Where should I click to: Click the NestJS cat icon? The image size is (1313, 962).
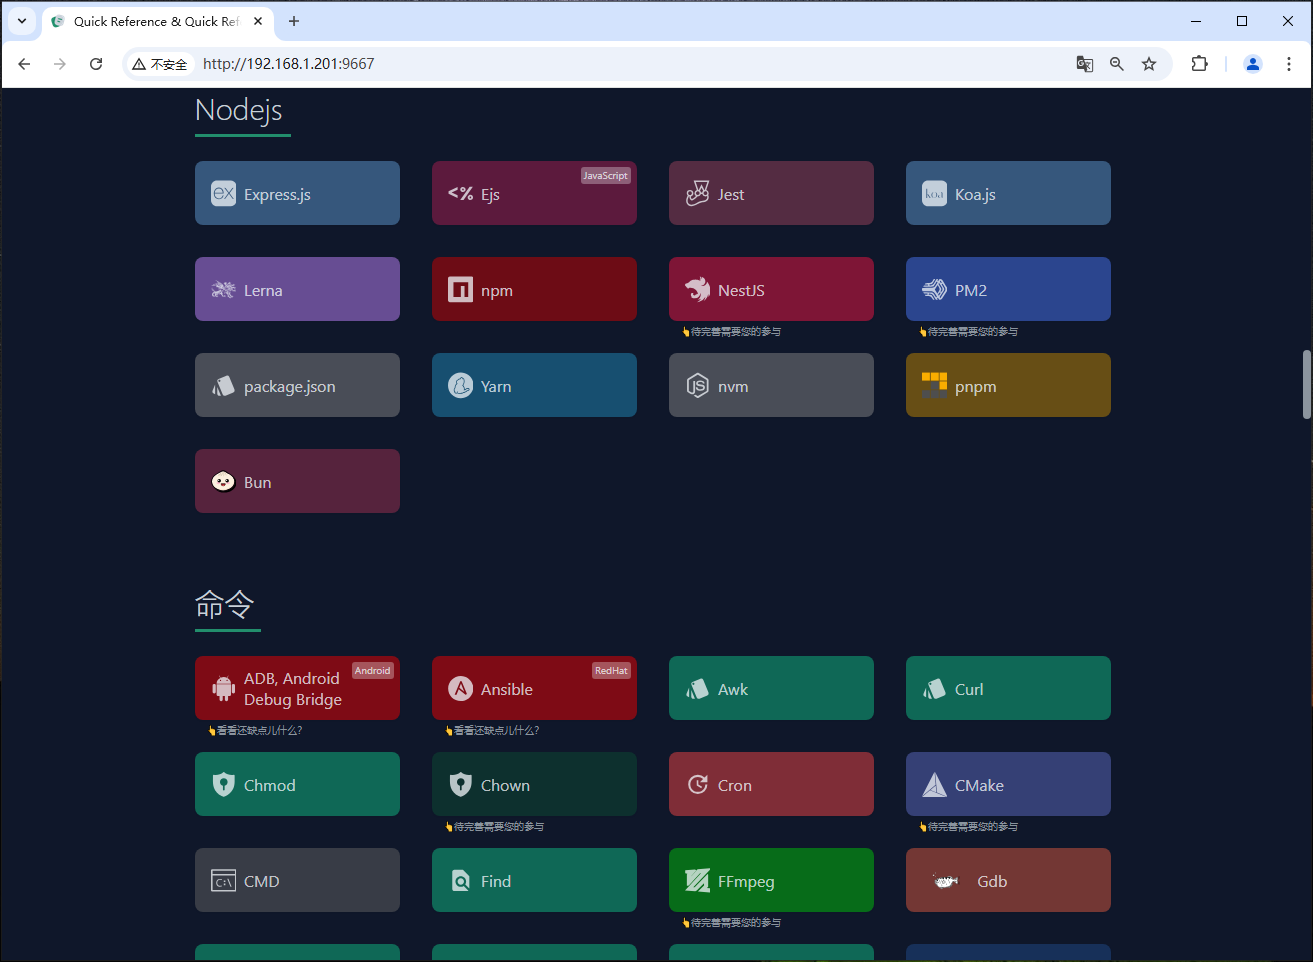pyautogui.click(x=697, y=289)
